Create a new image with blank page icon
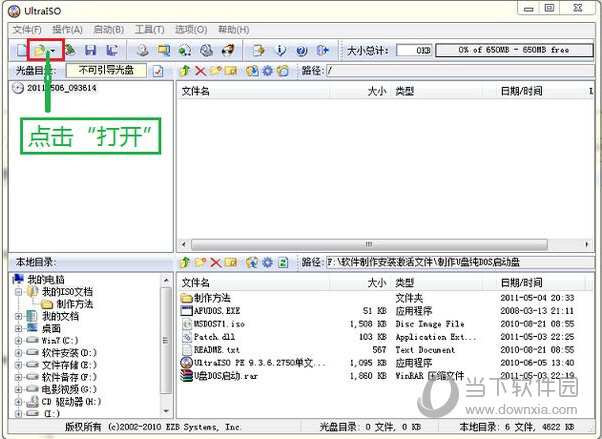 tap(22, 50)
